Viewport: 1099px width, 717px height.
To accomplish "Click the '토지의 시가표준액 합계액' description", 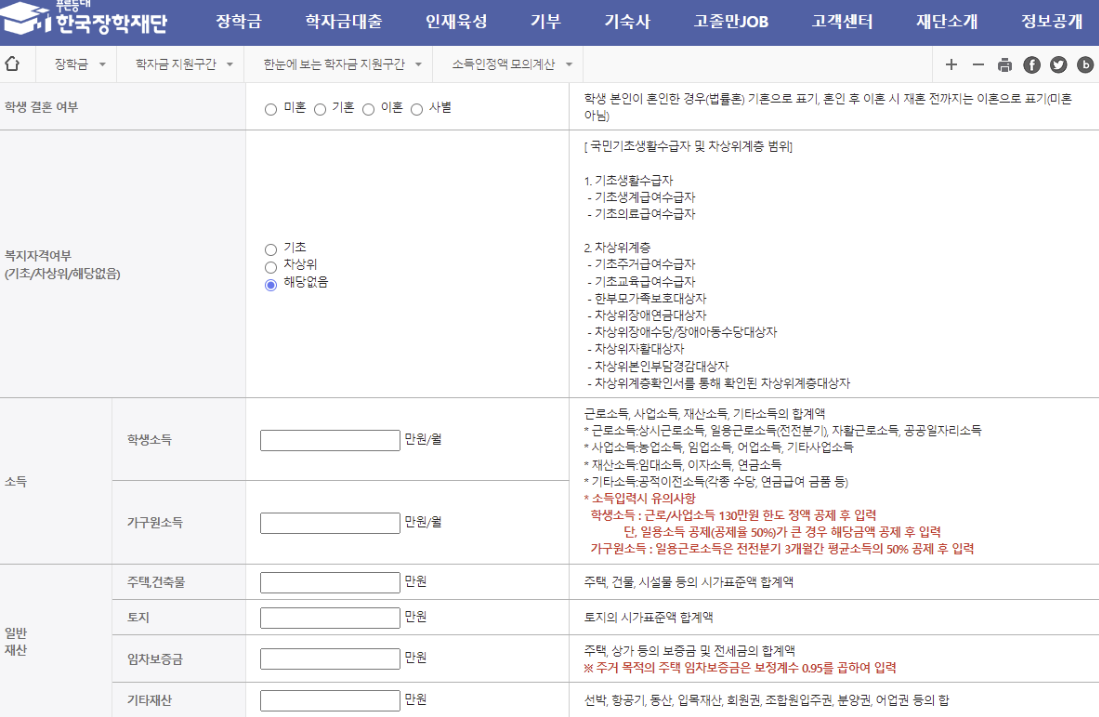I will [648, 617].
